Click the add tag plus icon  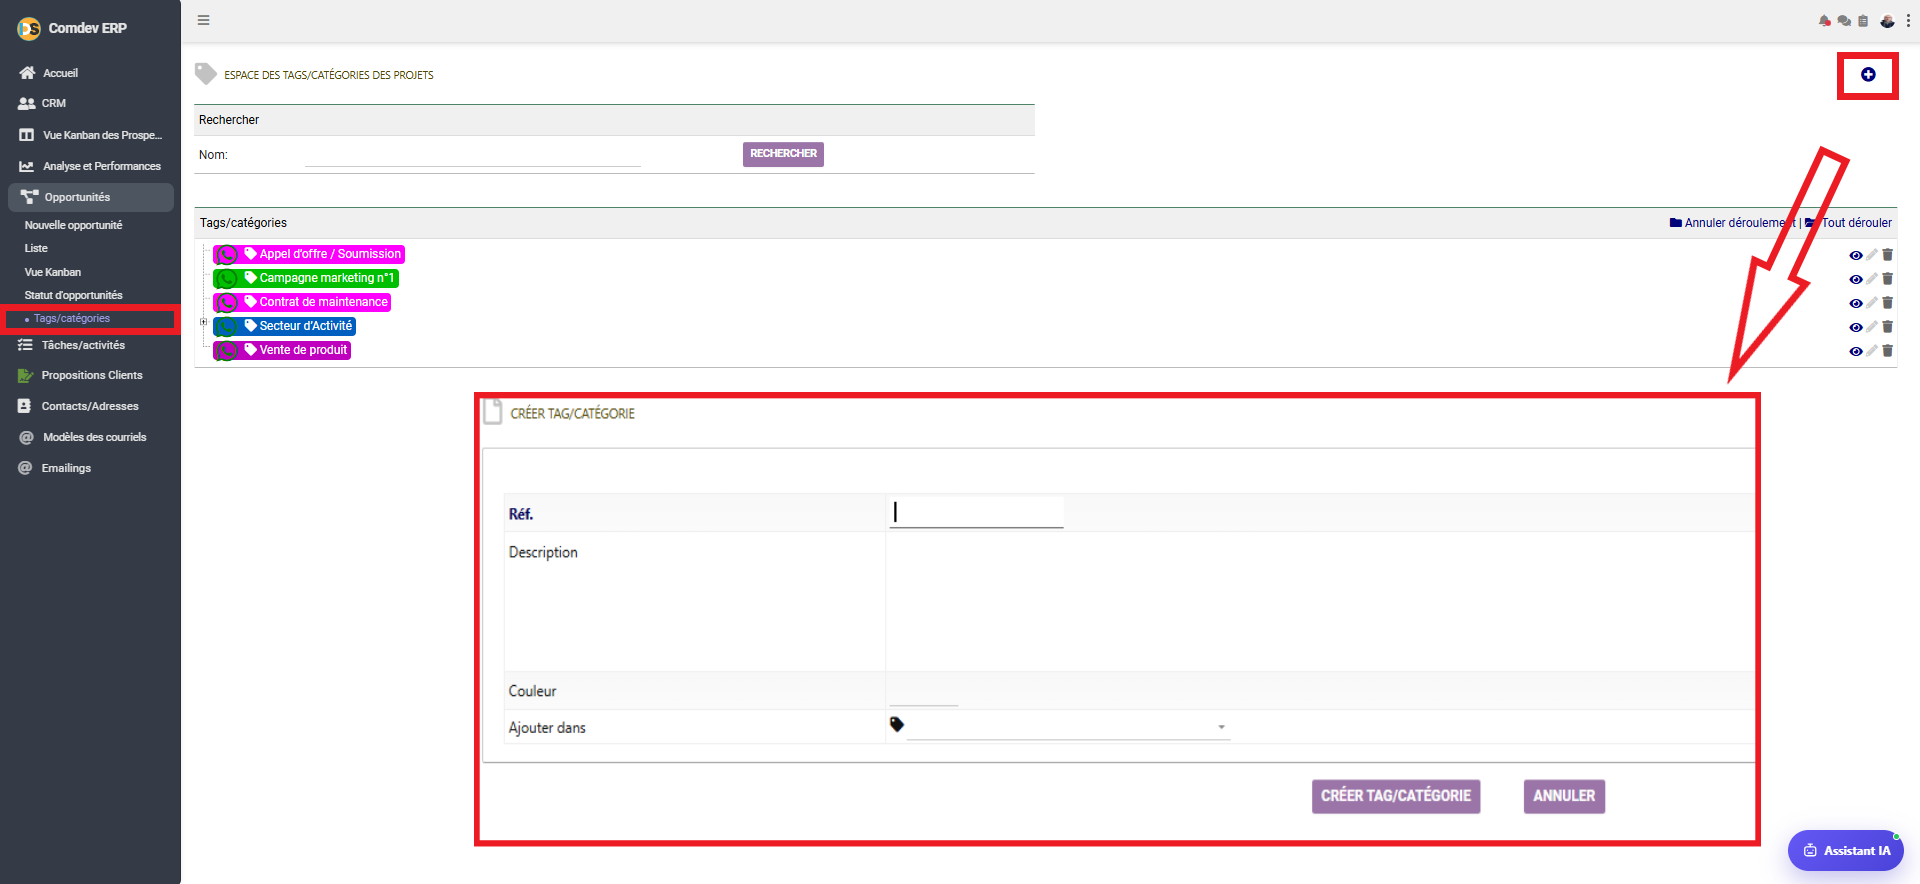point(1867,75)
